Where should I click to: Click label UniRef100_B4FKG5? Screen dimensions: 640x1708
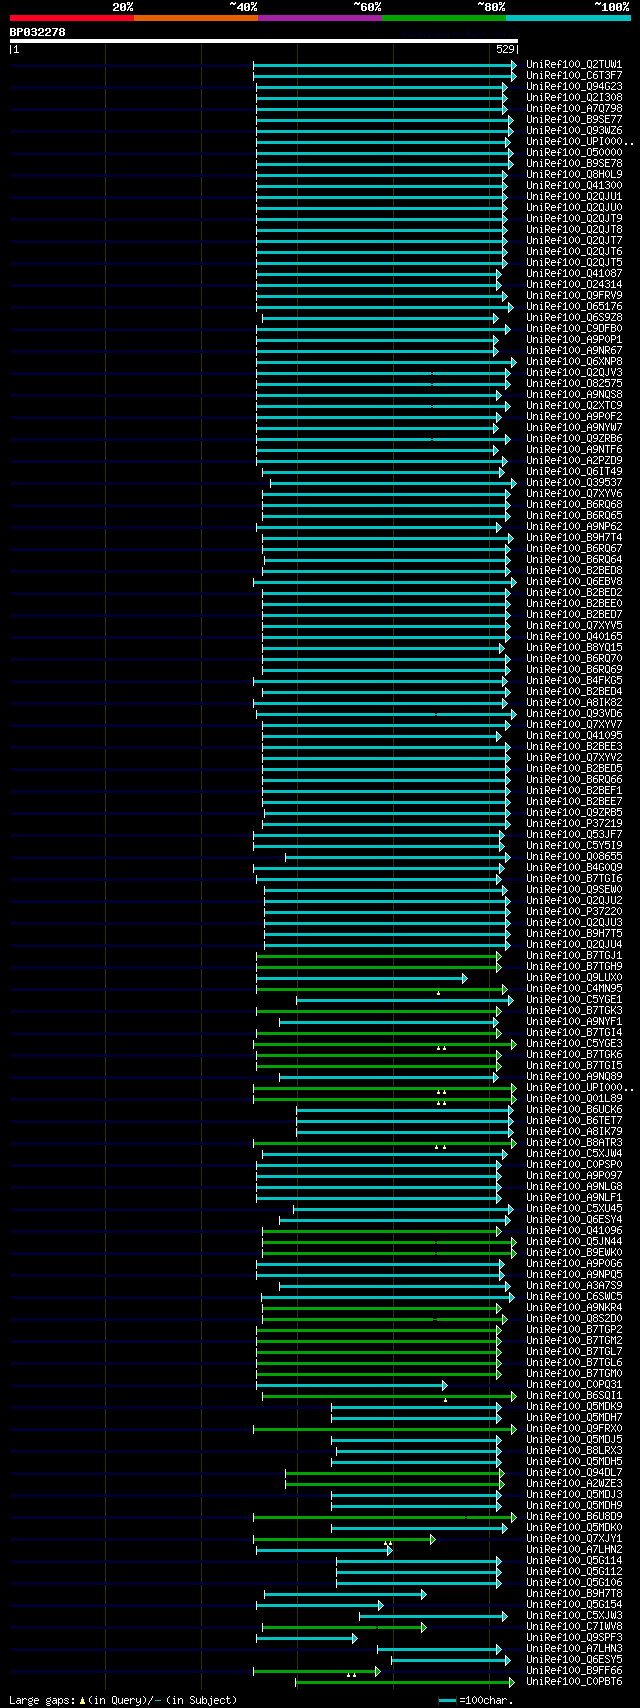click(574, 680)
